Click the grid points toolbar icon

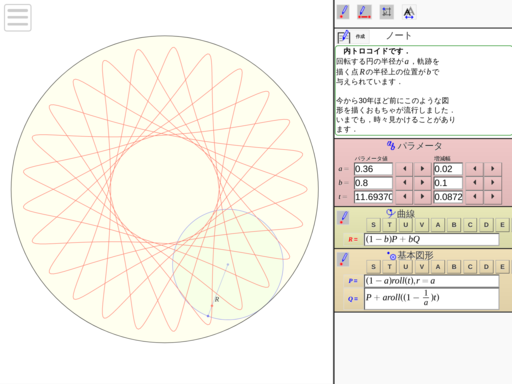(x=387, y=12)
